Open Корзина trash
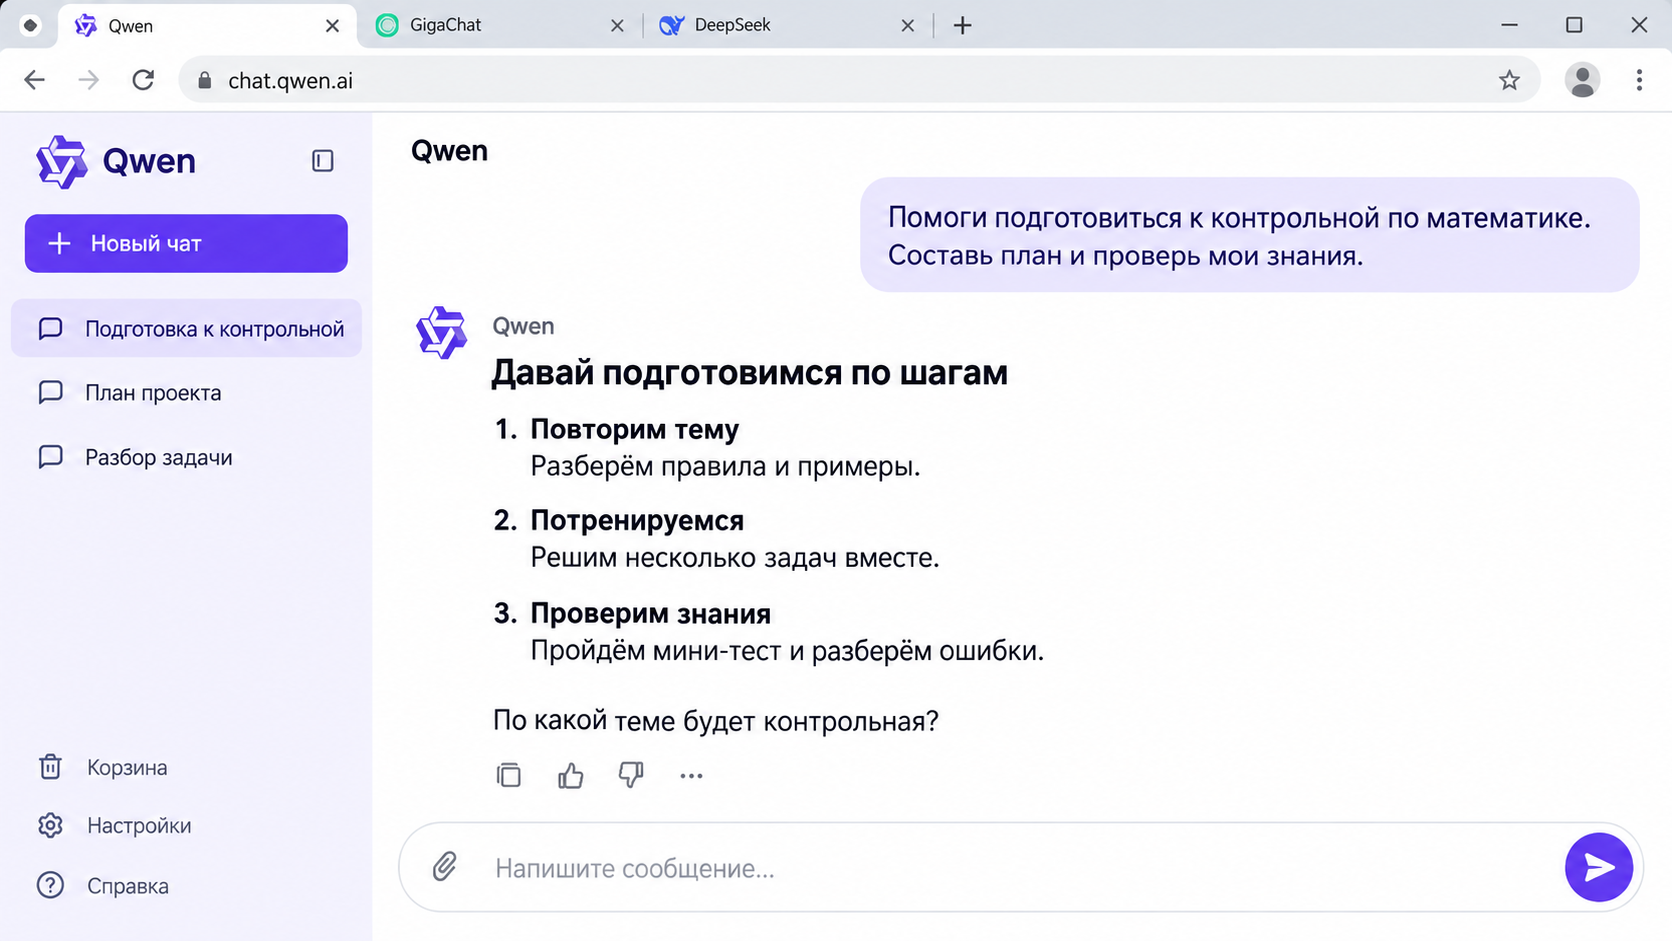Image resolution: width=1672 pixels, height=941 pixels. pos(102,767)
